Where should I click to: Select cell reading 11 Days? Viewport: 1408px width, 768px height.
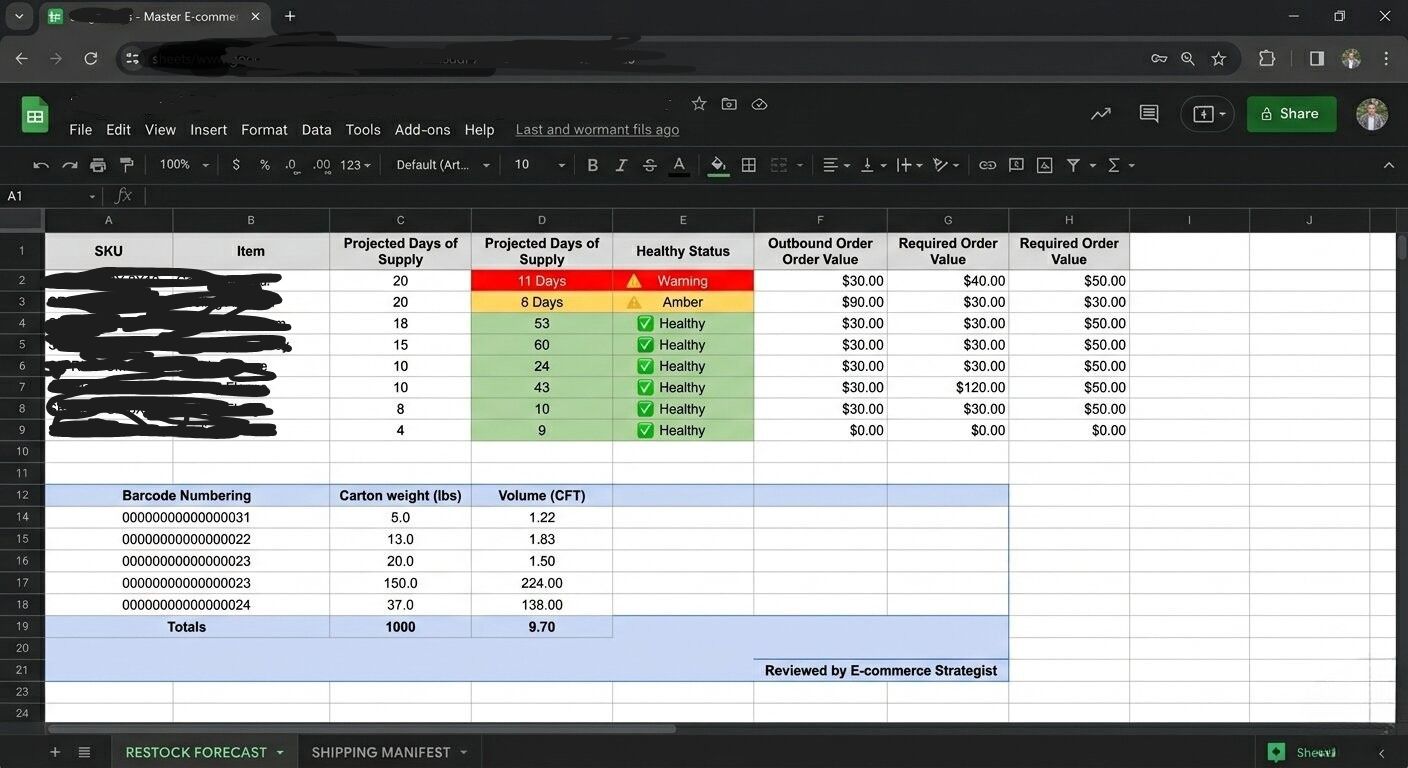[x=542, y=281]
